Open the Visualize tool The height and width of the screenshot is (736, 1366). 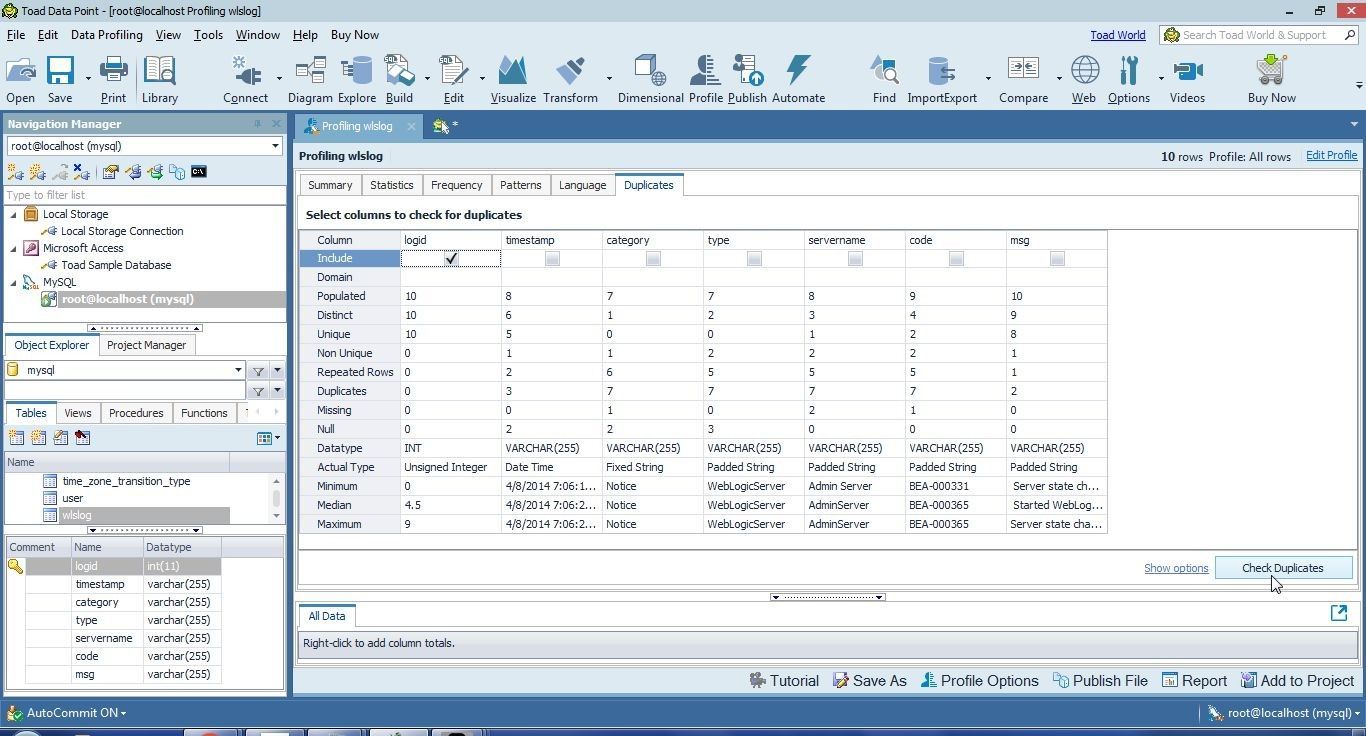click(513, 80)
